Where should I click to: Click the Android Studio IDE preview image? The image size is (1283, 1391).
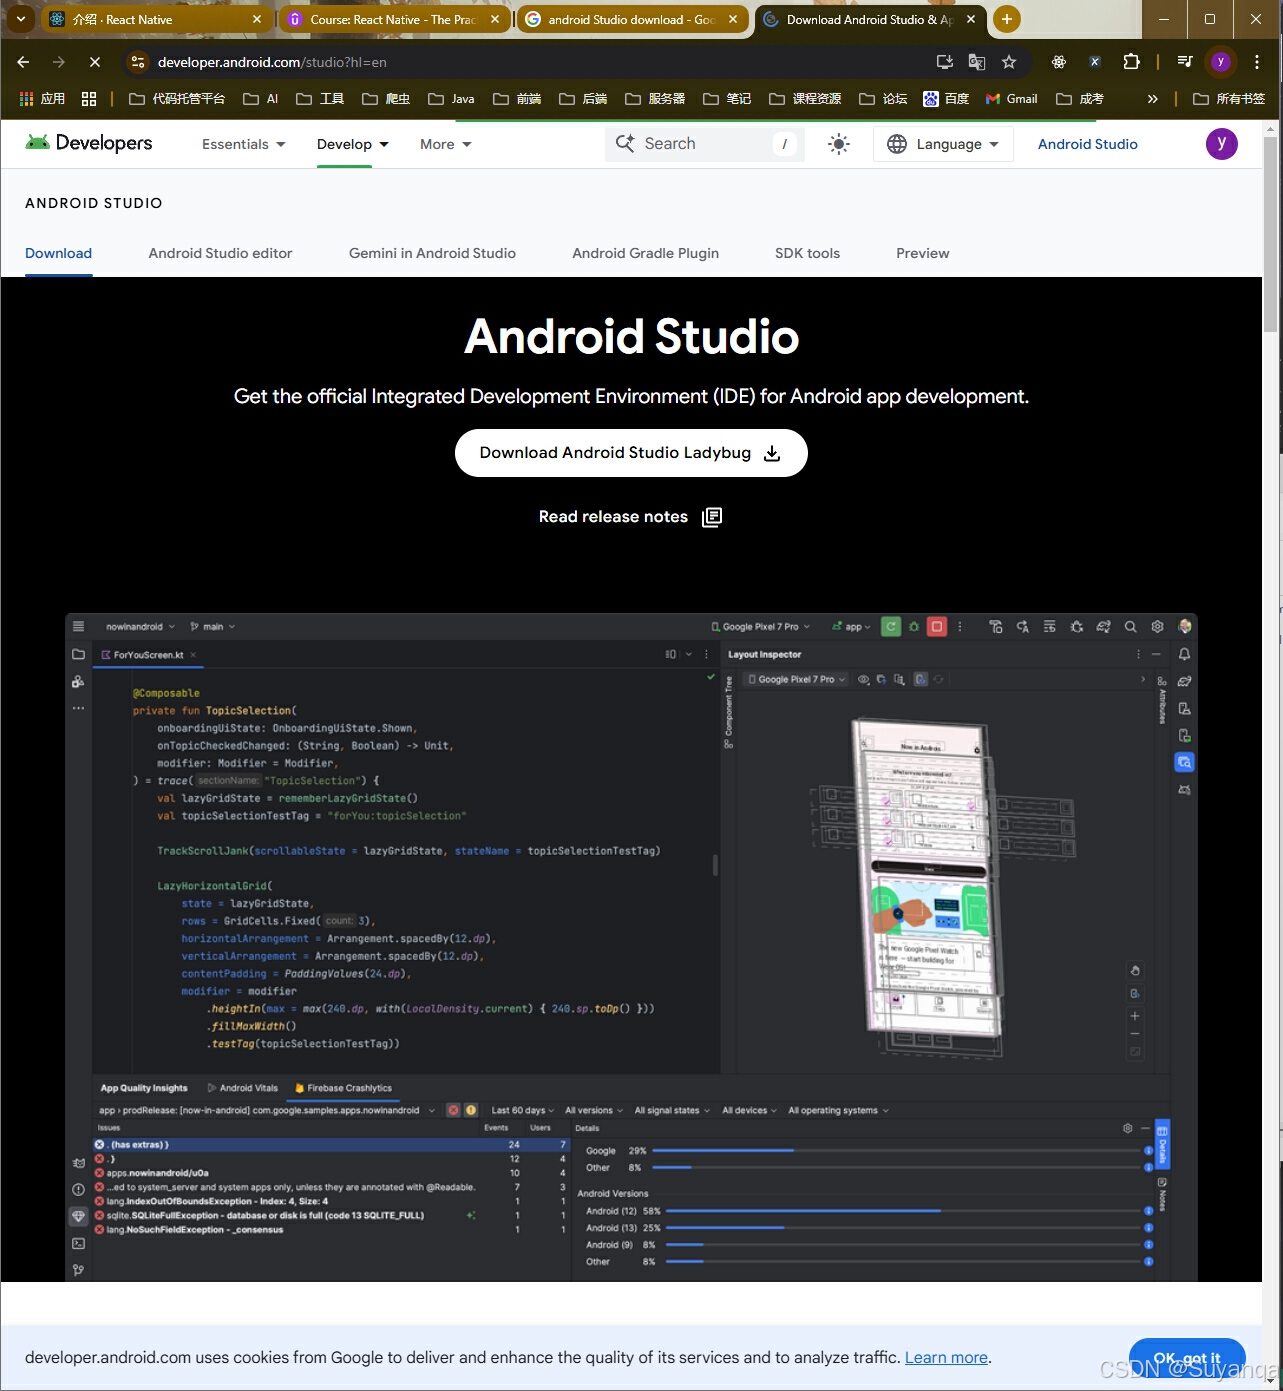click(631, 946)
